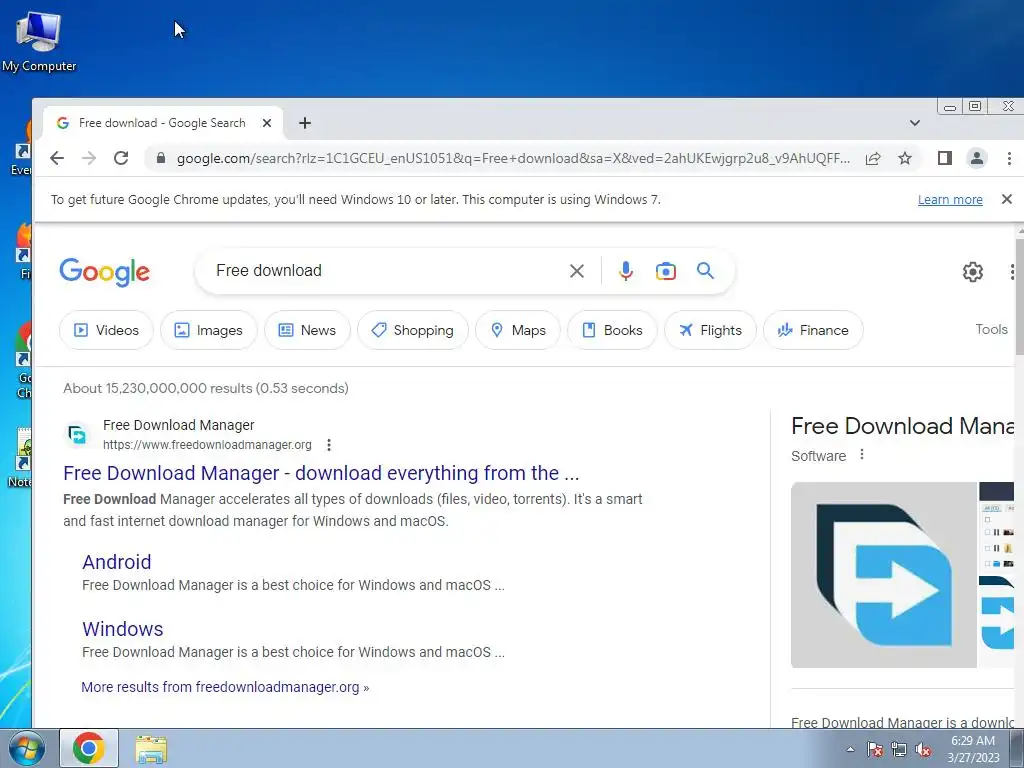Click the freedownloadmanager.org URL text

[x=207, y=445]
